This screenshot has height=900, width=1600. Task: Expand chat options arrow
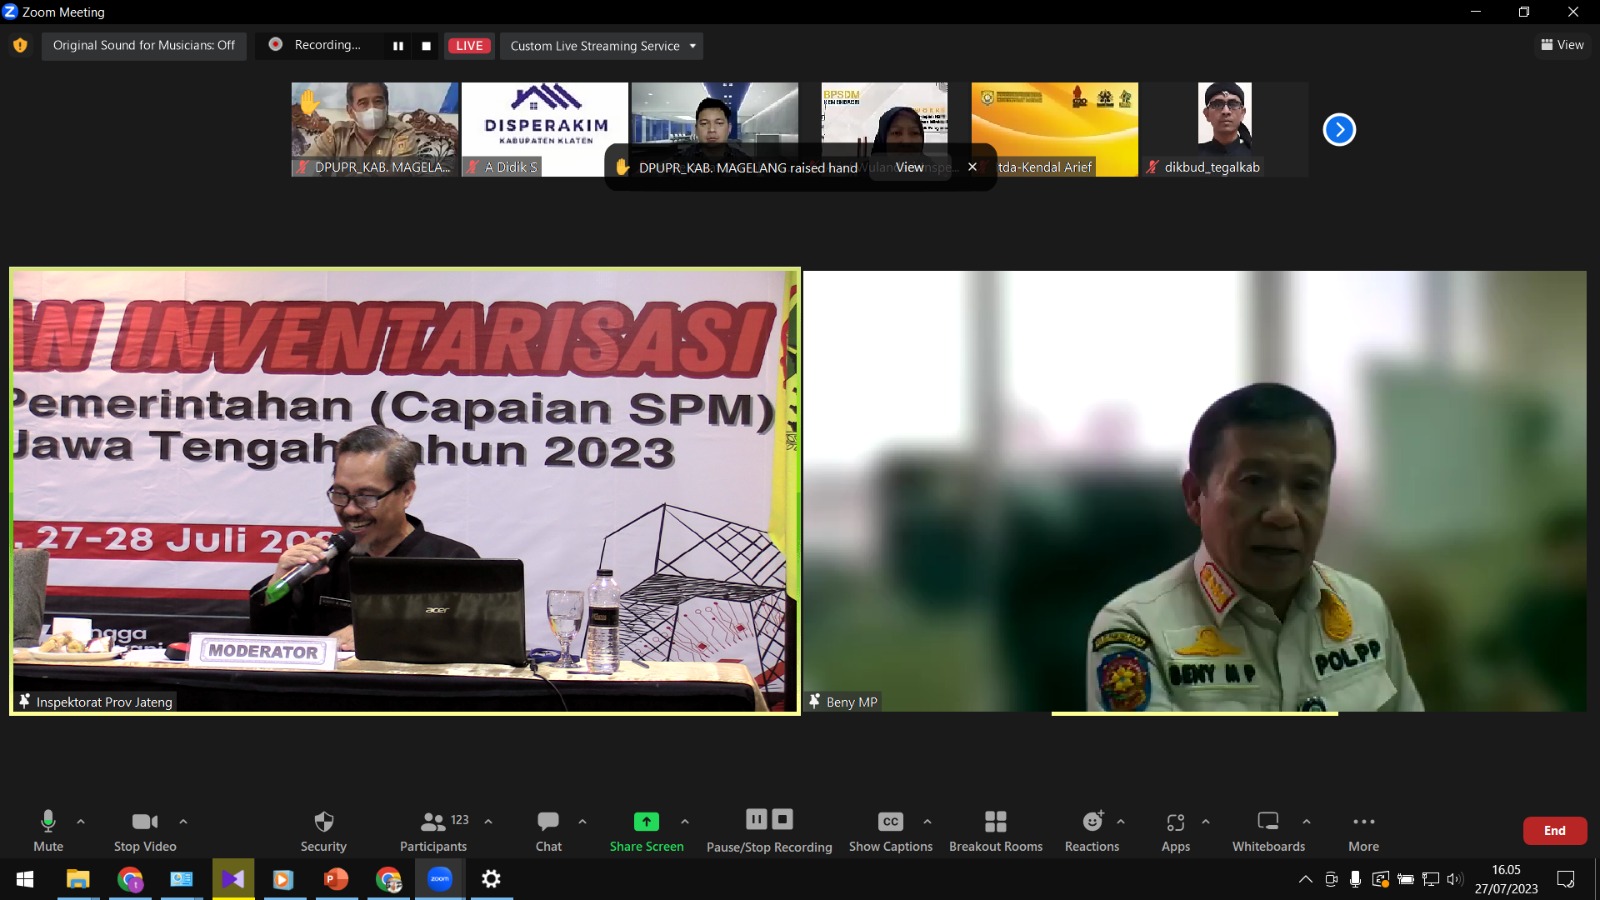click(582, 822)
